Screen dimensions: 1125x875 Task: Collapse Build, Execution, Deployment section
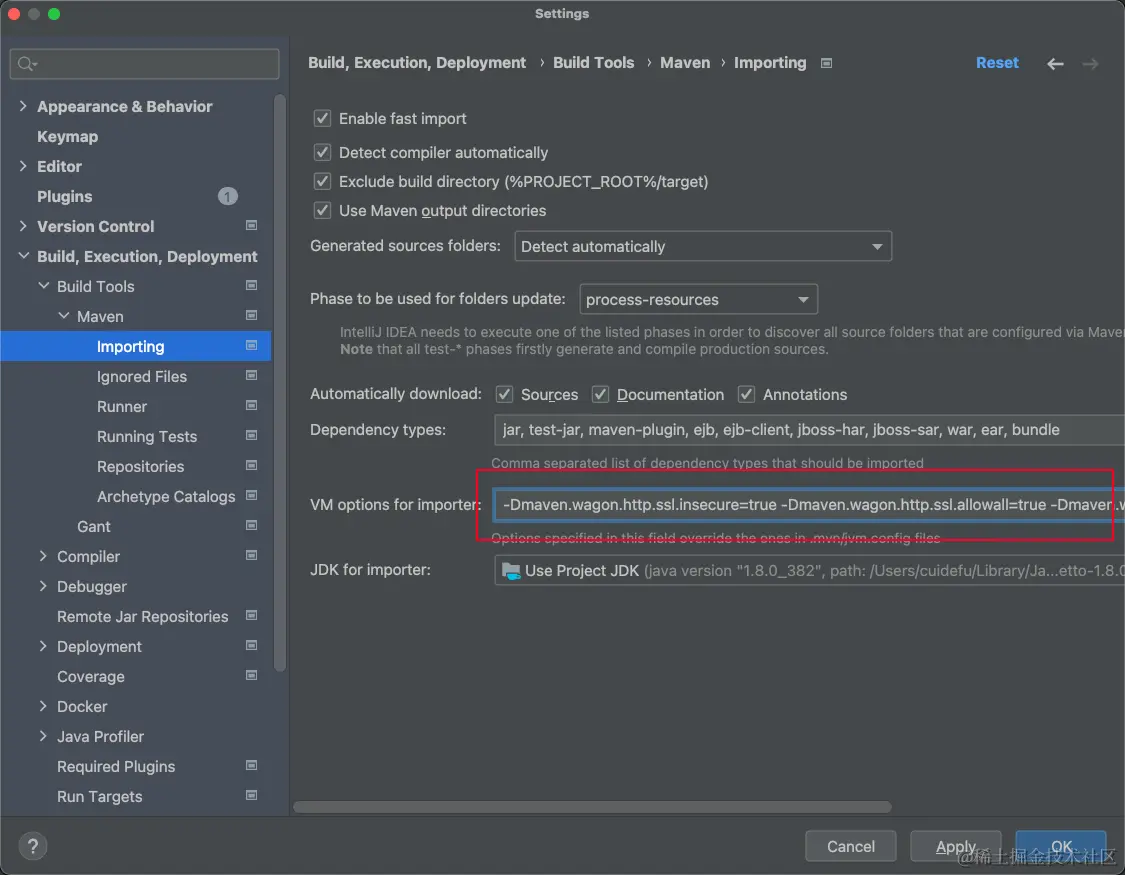tap(23, 256)
